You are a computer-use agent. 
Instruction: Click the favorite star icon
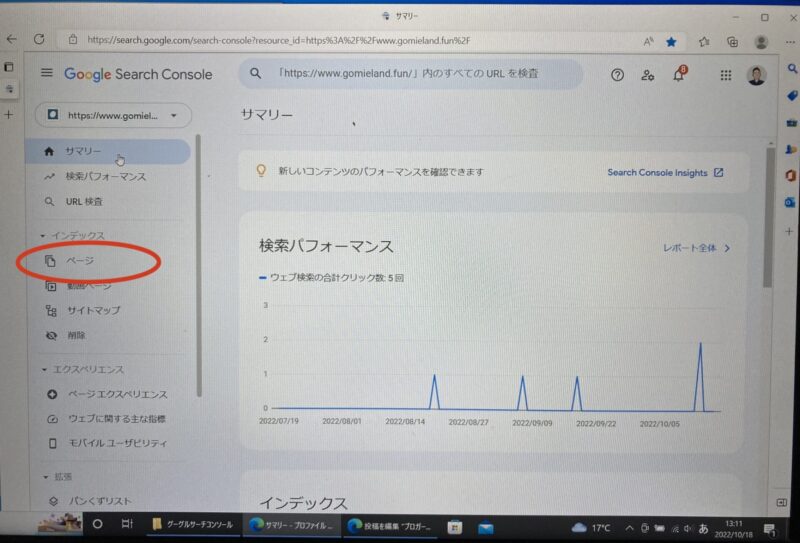(x=671, y=42)
